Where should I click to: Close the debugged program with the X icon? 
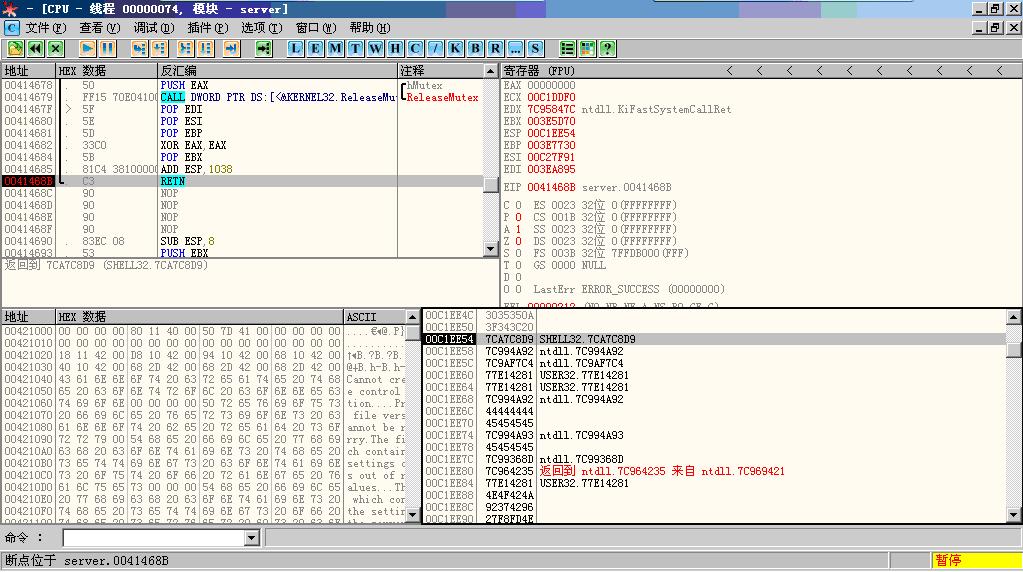coord(55,48)
